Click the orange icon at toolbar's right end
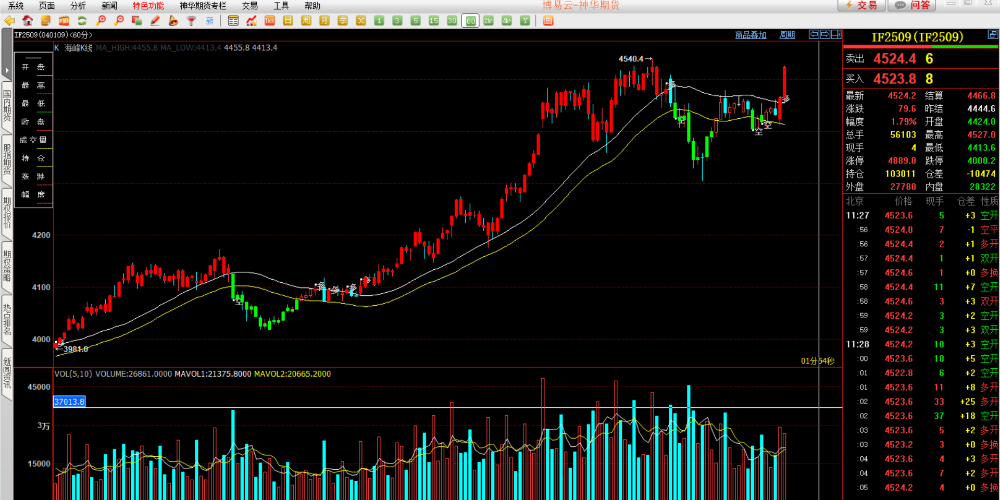Image resolution: width=1000 pixels, height=500 pixels. click(548, 20)
